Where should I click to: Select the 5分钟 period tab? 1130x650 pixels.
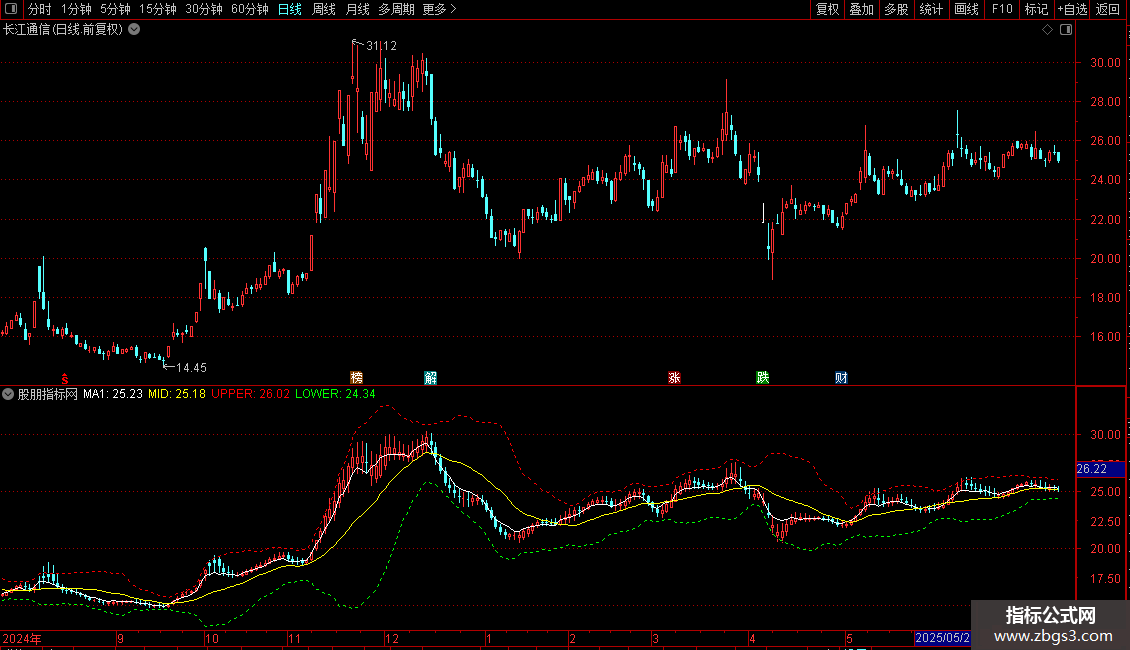coord(115,9)
